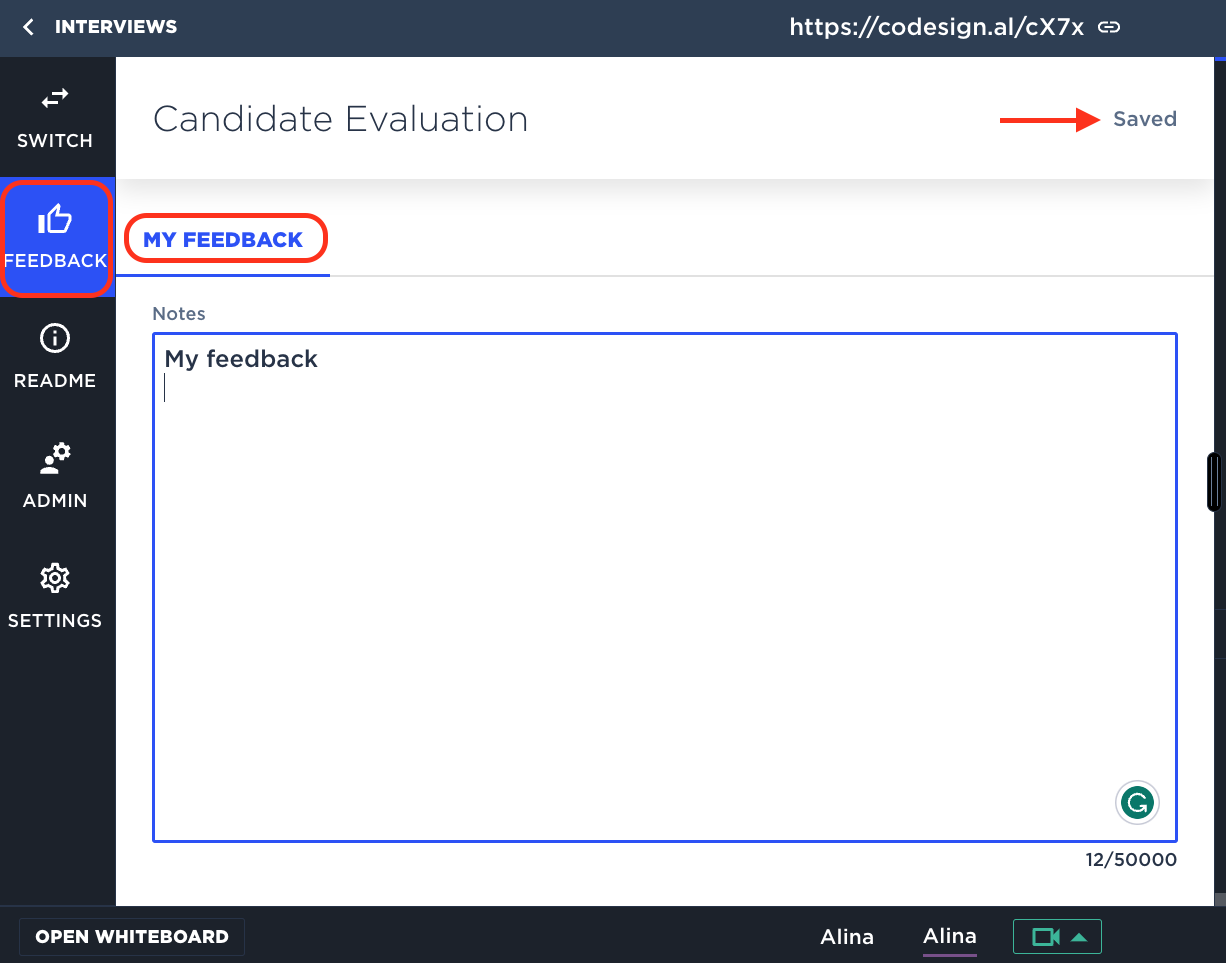Go back using the chevron beside INTERVIEWS
The width and height of the screenshot is (1226, 963).
(28, 27)
